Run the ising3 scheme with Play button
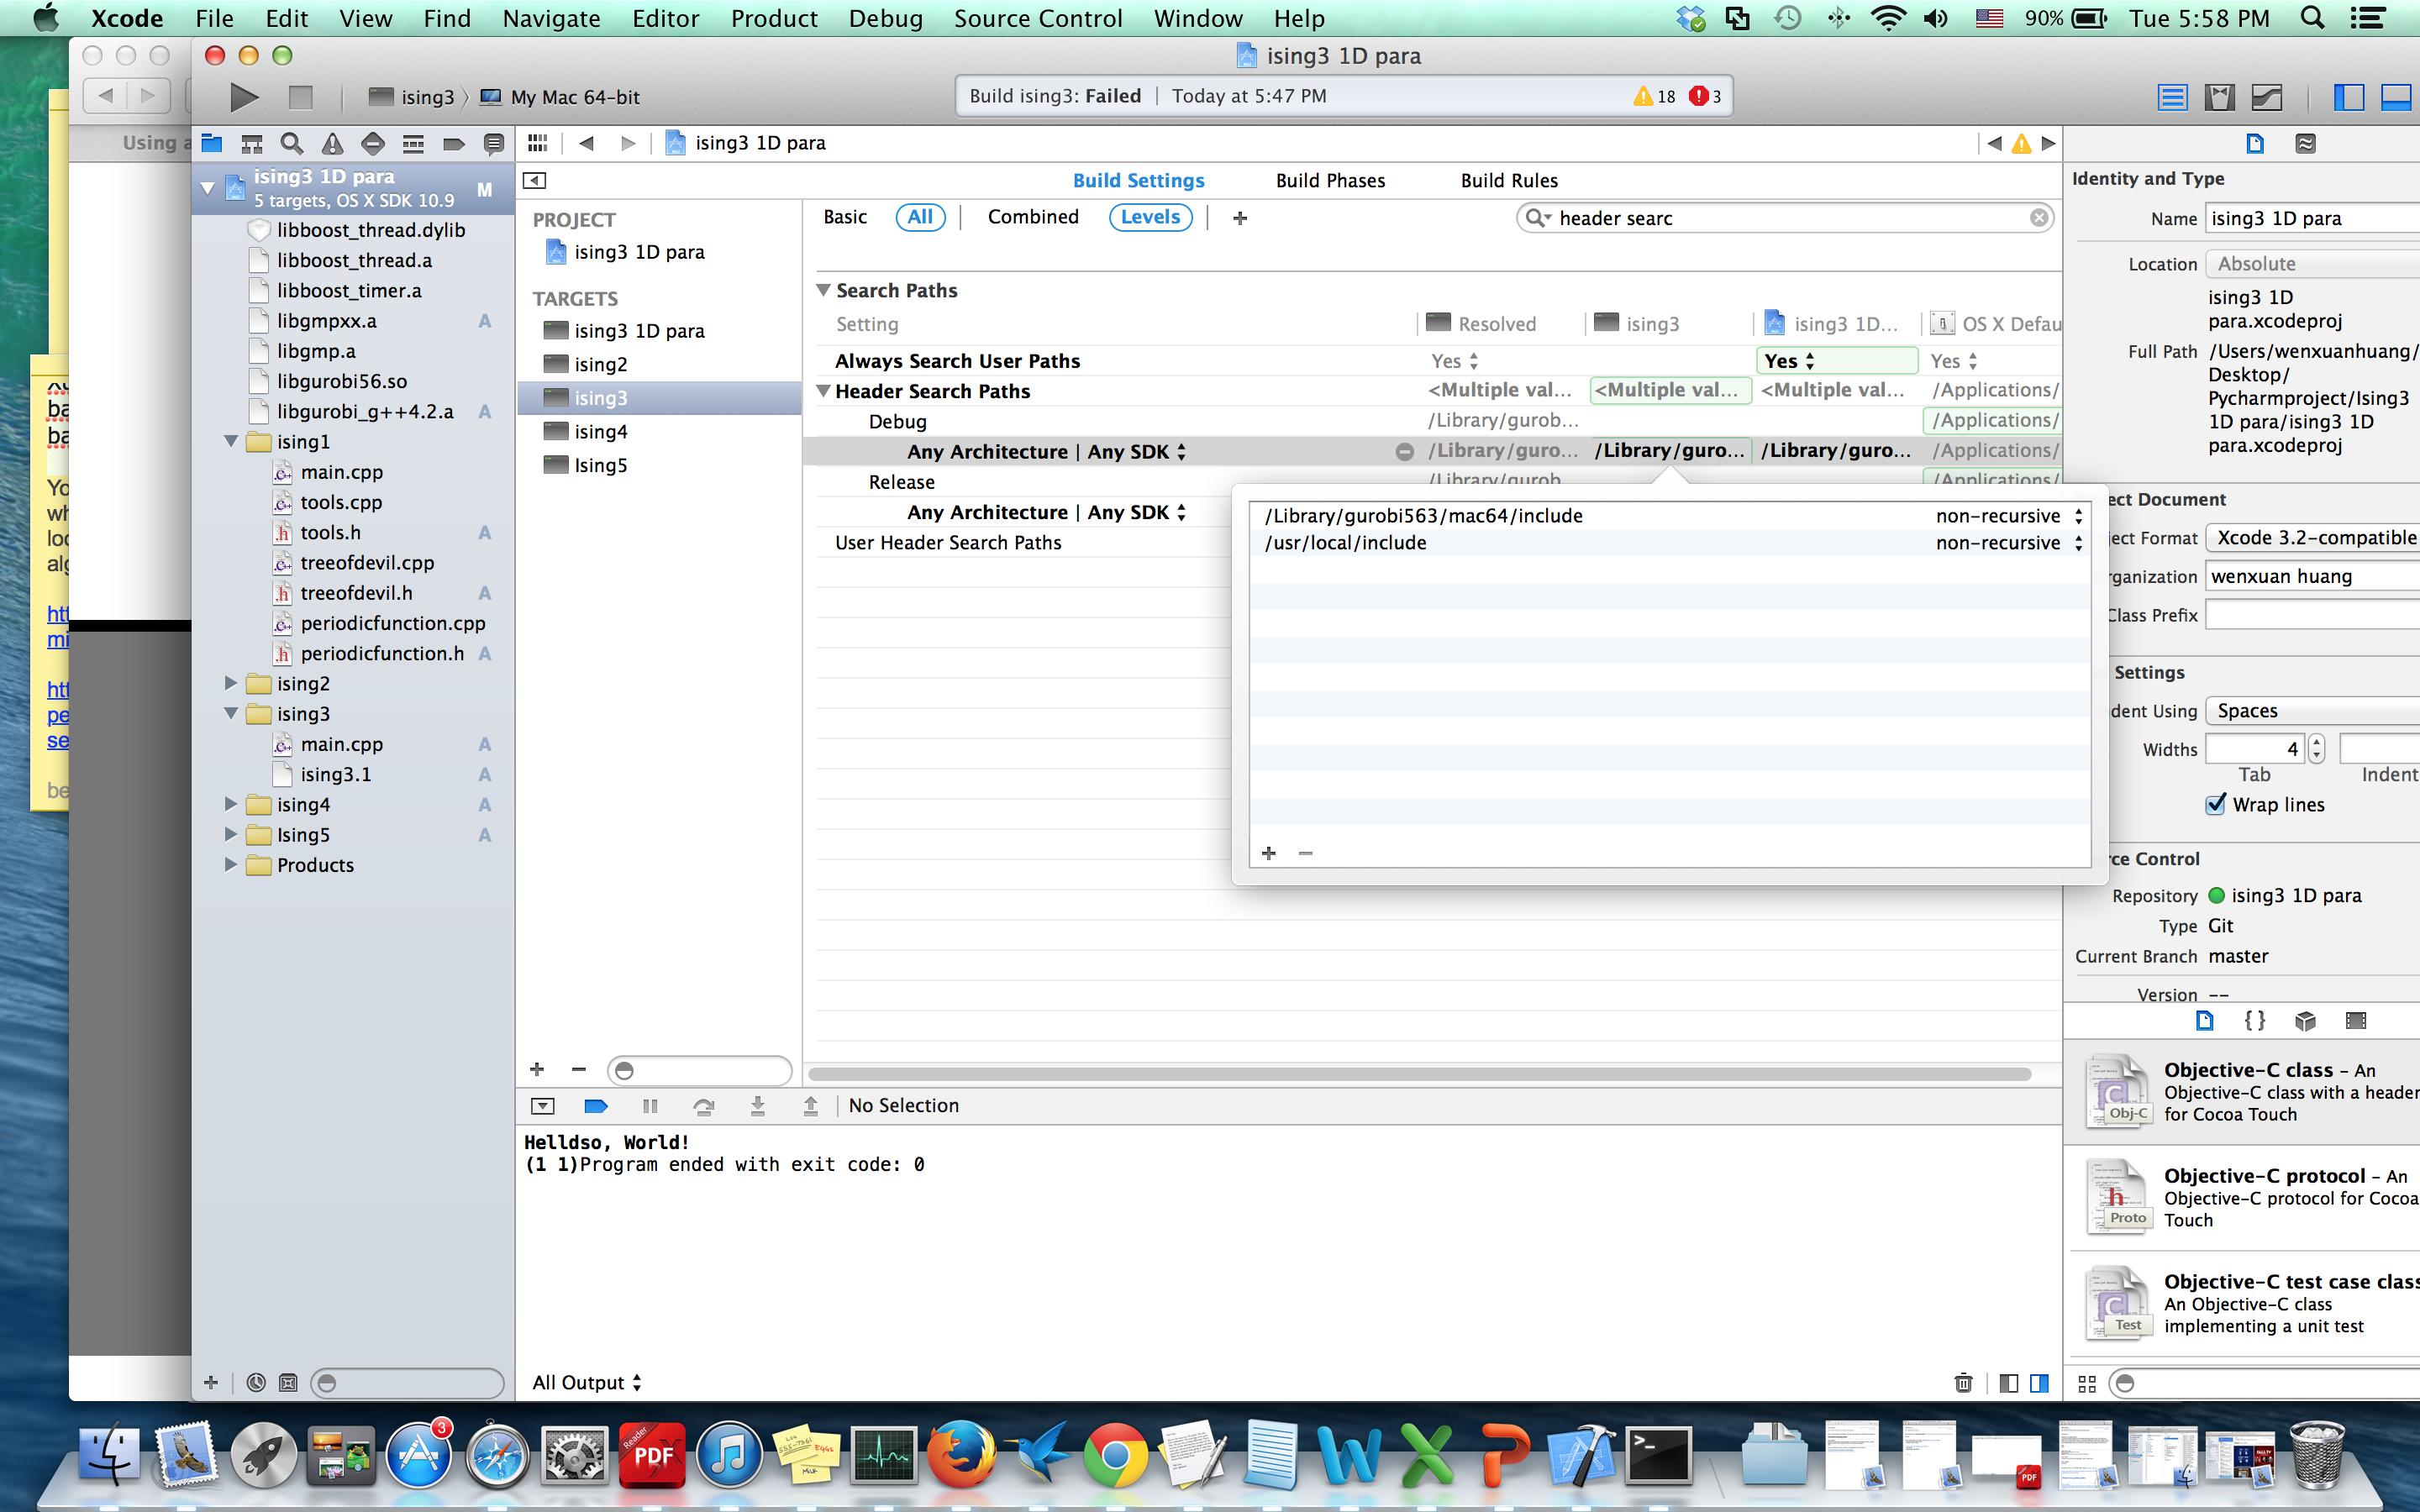2420x1512 pixels. (243, 97)
